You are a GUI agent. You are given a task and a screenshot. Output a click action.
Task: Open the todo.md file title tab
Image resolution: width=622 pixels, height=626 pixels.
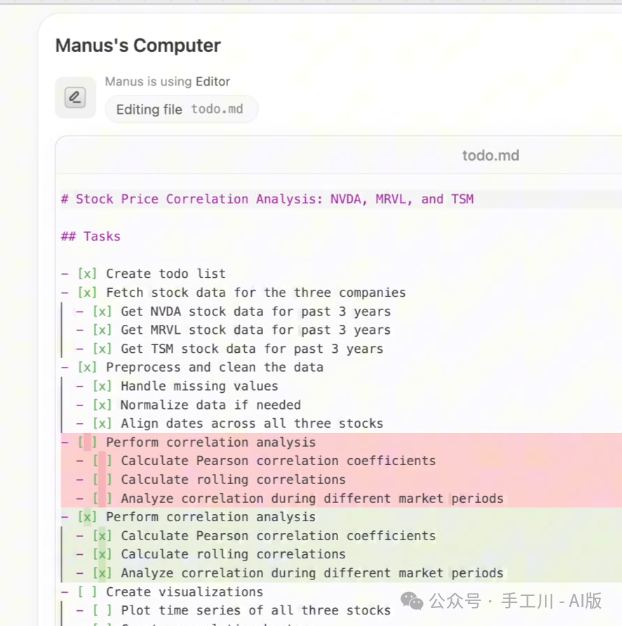point(491,156)
